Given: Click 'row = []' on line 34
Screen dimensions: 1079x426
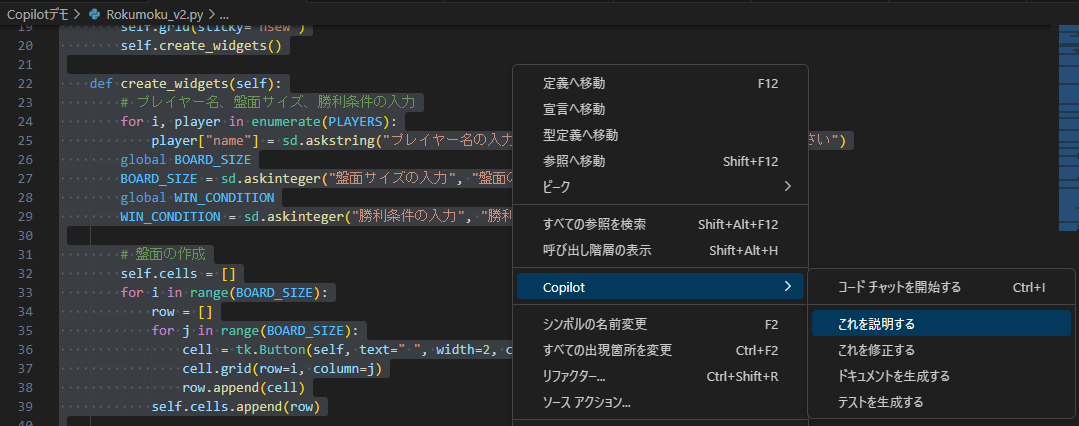Looking at the screenshot, I should tap(182, 311).
